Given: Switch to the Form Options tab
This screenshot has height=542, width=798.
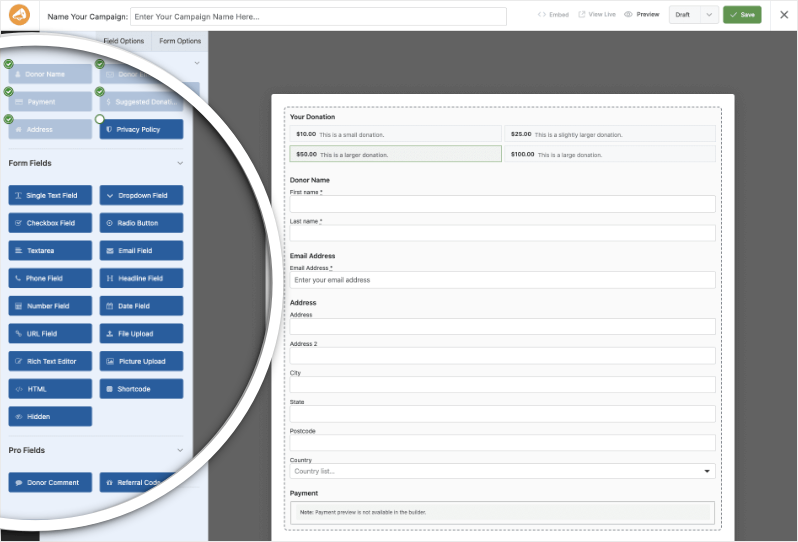Looking at the screenshot, I should click(x=180, y=41).
